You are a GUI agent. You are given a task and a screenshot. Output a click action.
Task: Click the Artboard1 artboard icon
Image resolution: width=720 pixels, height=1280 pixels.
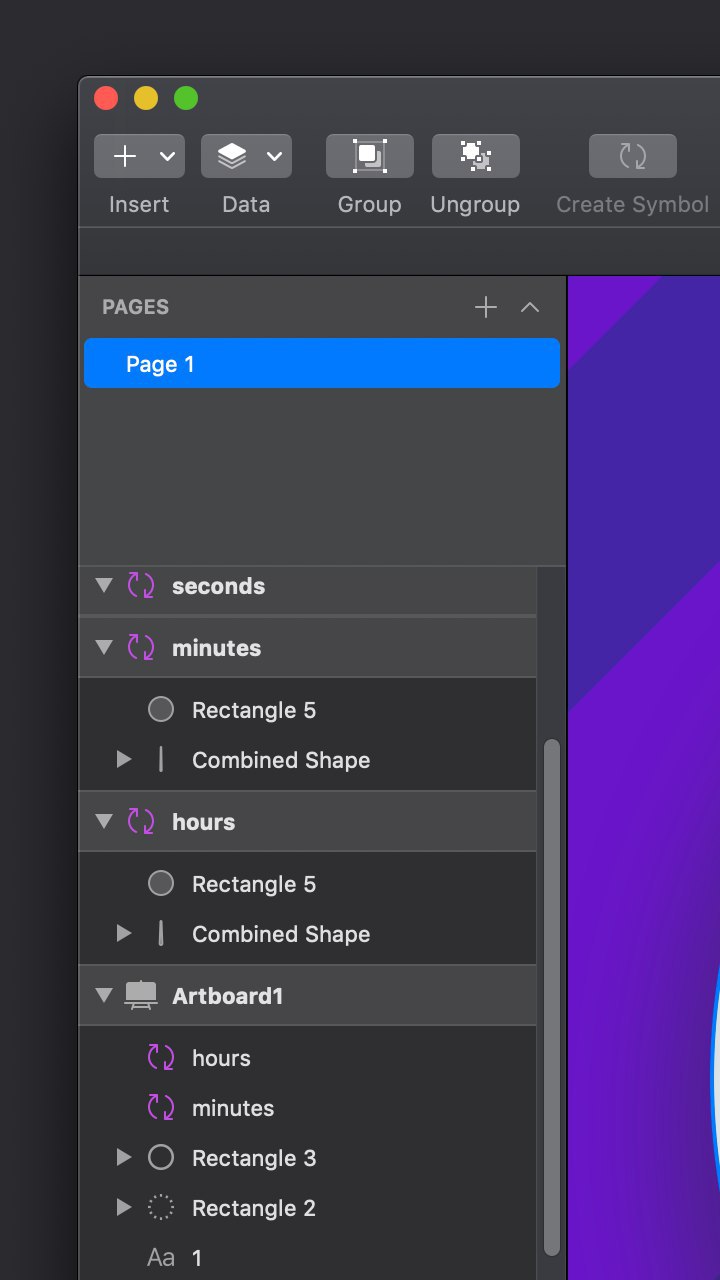coord(141,996)
